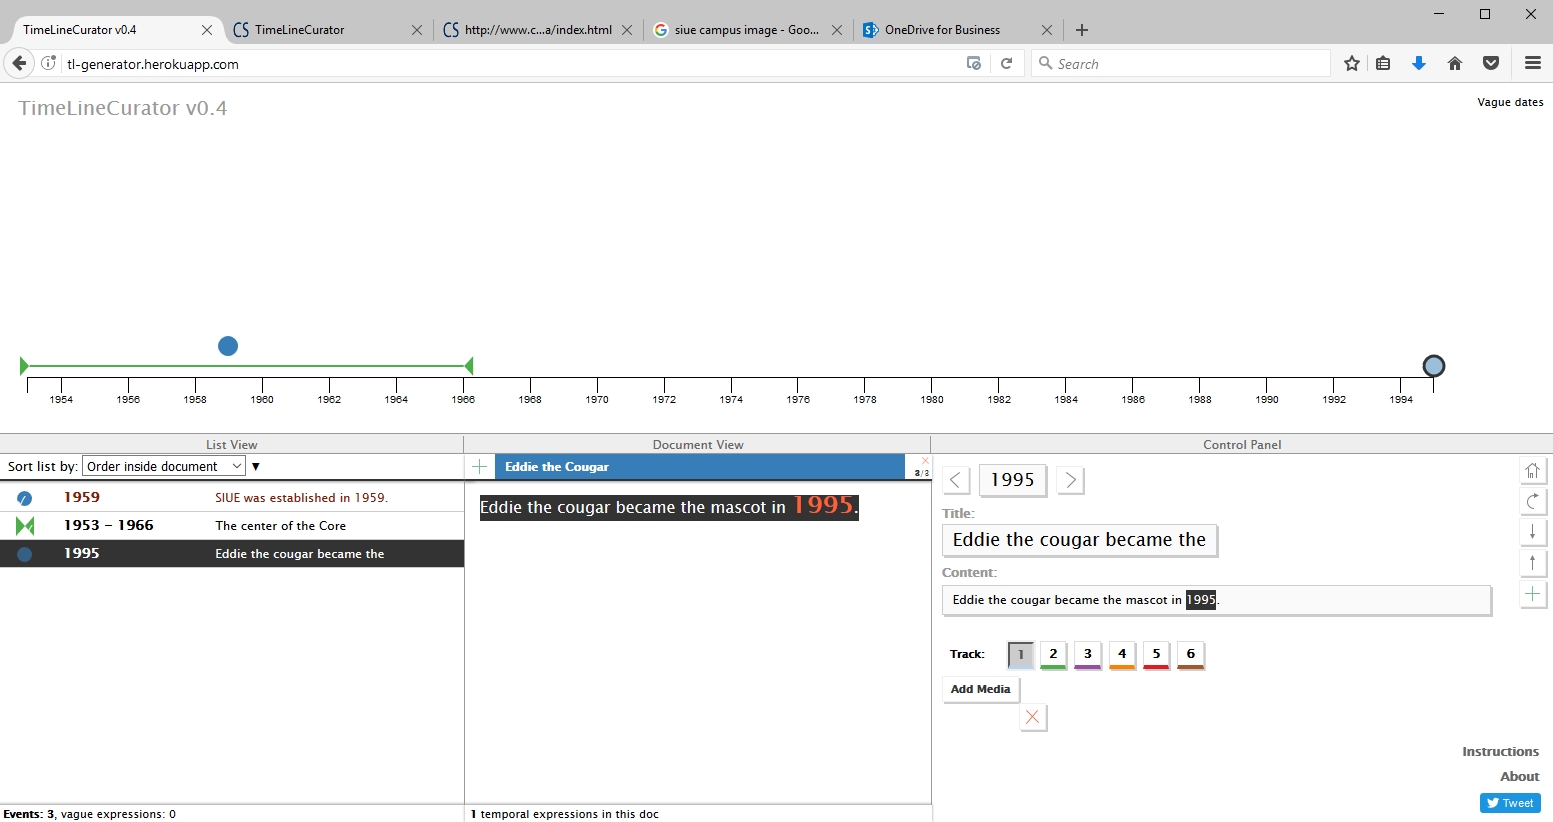Click the down arrow icon in Control Panel
The image size is (1553, 822).
pos(1532,533)
